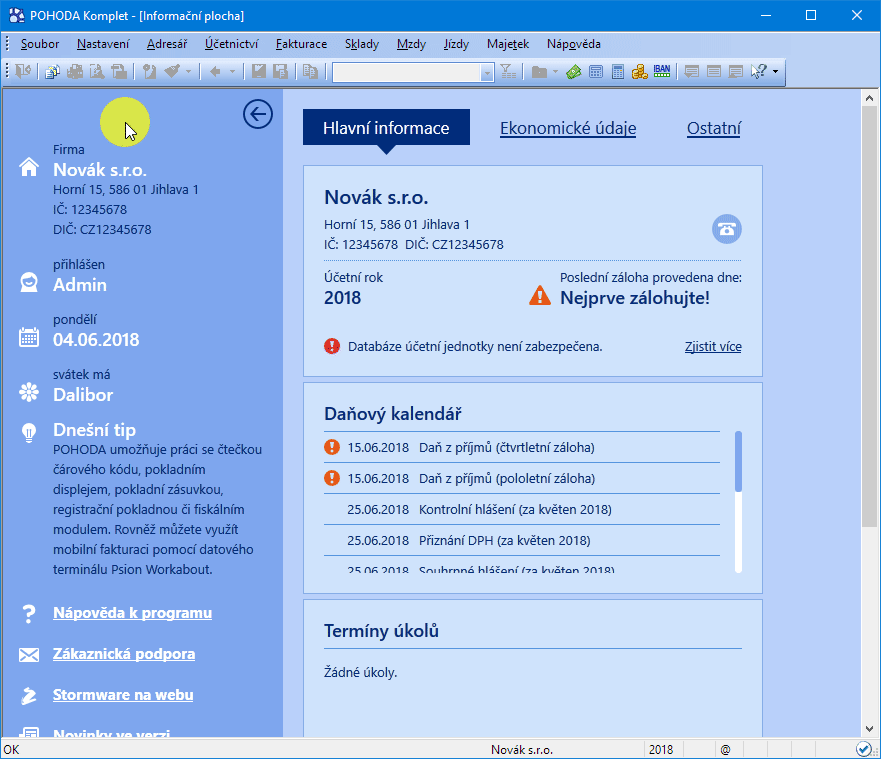This screenshot has width=881, height=759.
Task: Activate the What's This help cursor icon
Action: pos(759,71)
